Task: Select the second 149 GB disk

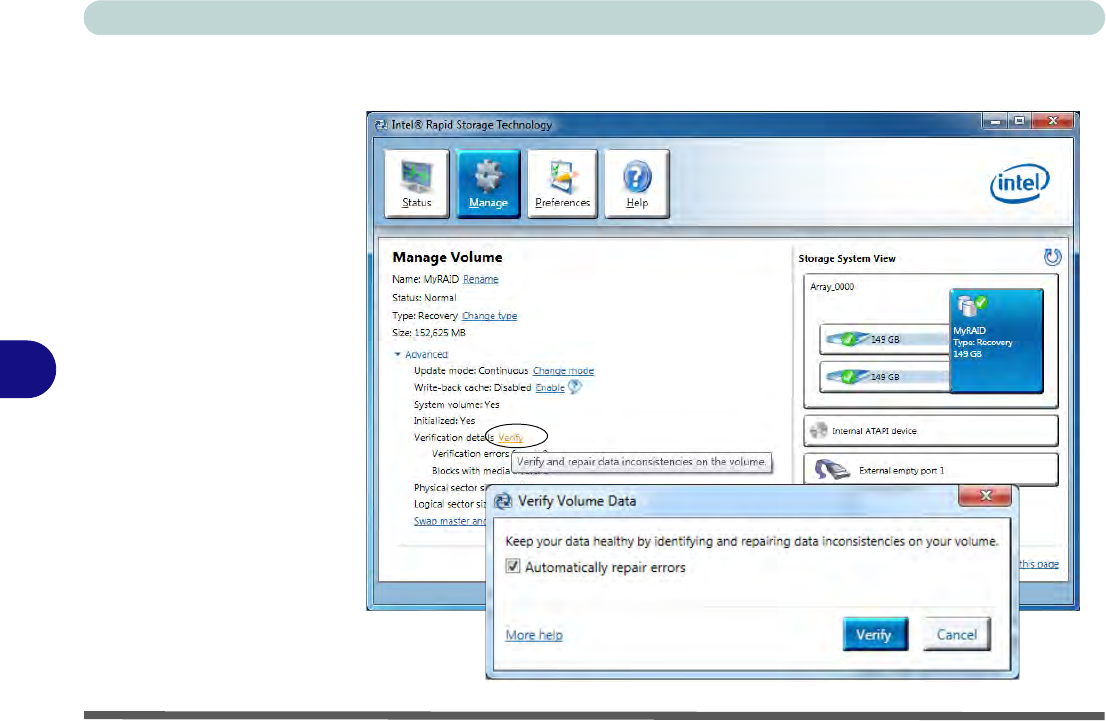Action: [x=885, y=377]
